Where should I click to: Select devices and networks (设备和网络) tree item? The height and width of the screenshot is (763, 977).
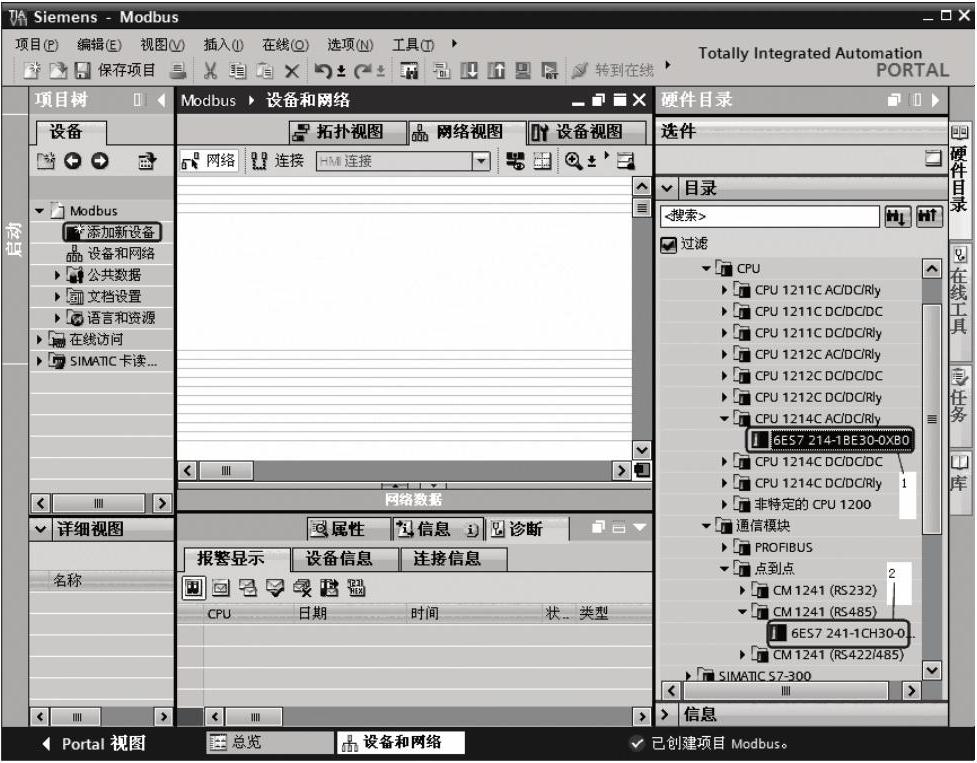(x=110, y=254)
